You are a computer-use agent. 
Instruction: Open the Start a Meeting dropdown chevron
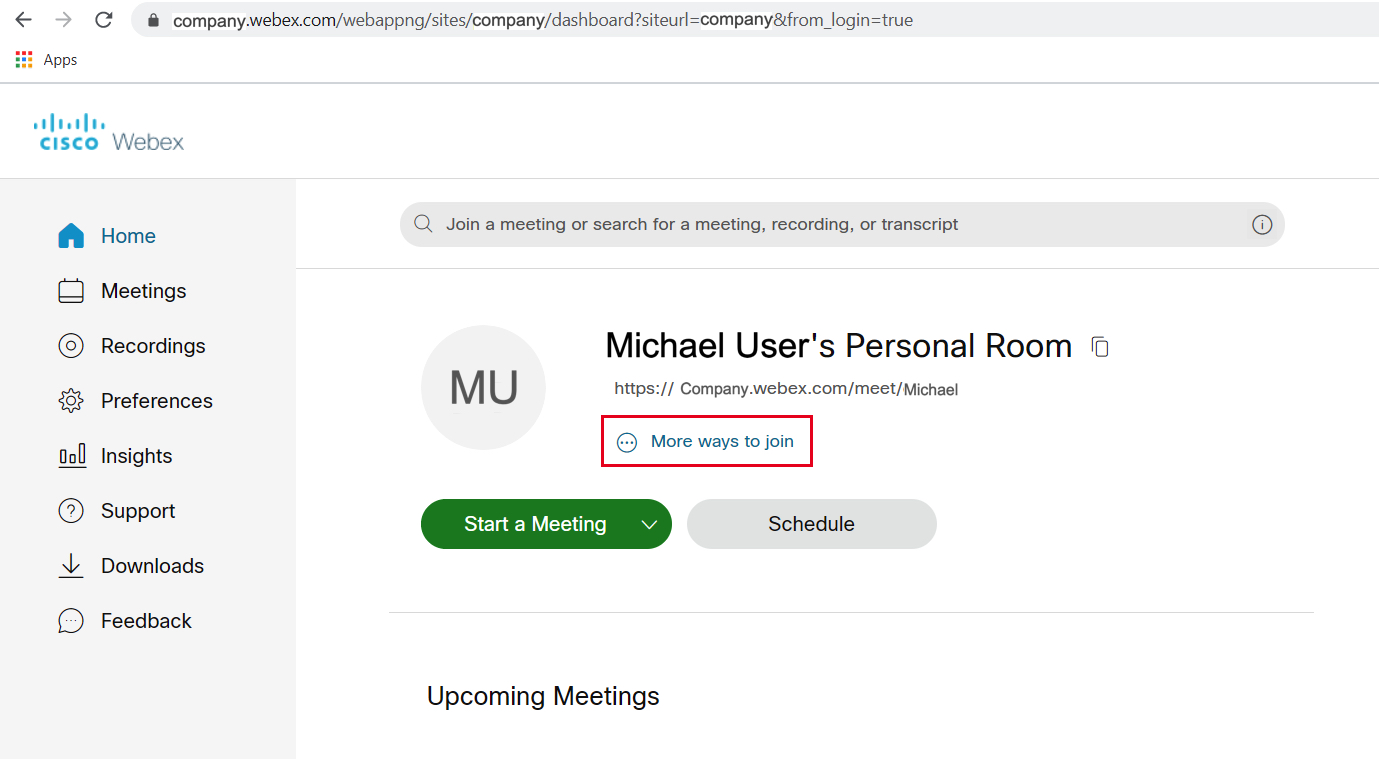pos(650,523)
